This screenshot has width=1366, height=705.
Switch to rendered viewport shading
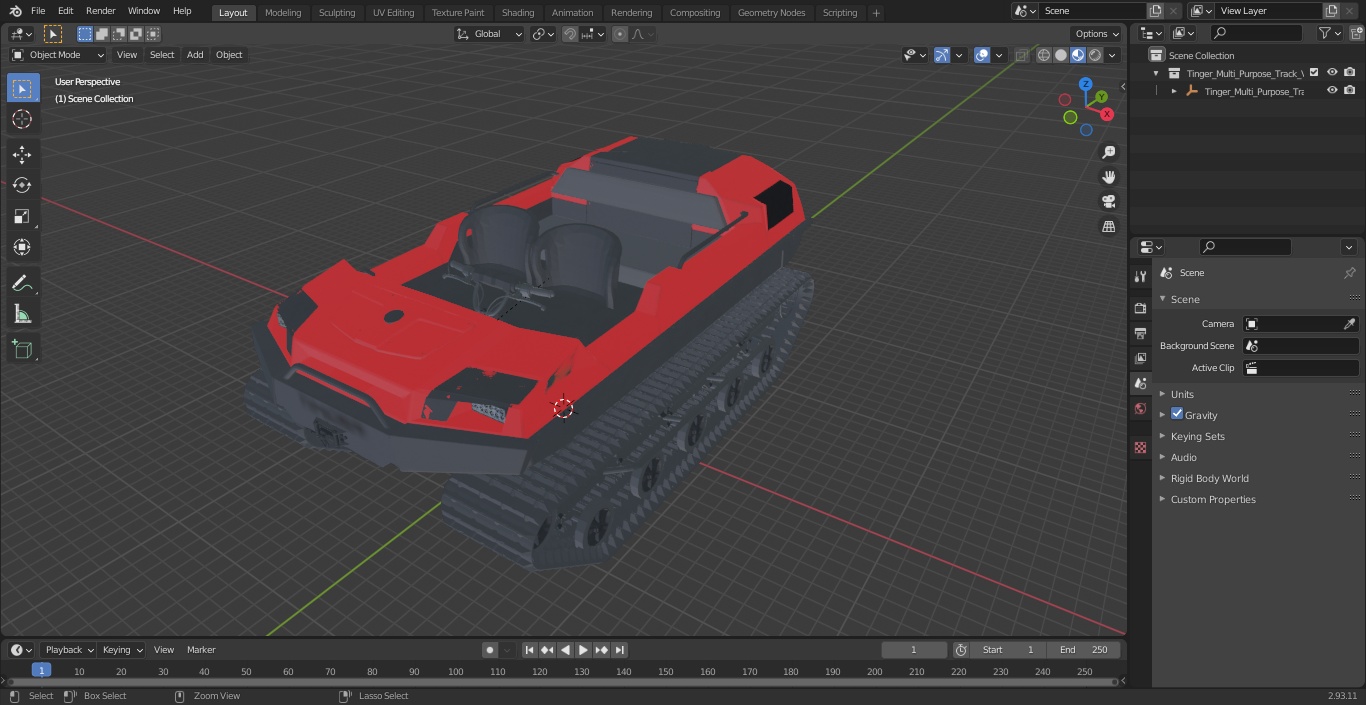pyautogui.click(x=1095, y=55)
